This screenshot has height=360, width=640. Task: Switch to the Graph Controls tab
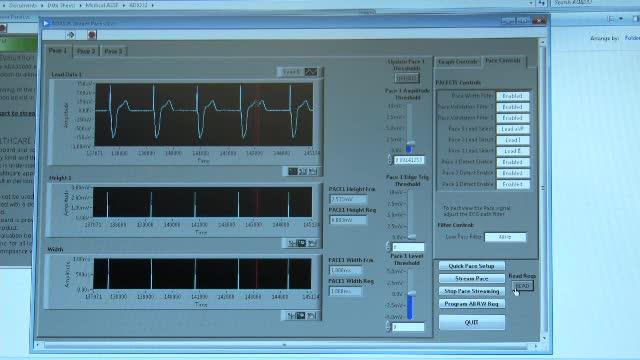click(x=458, y=62)
